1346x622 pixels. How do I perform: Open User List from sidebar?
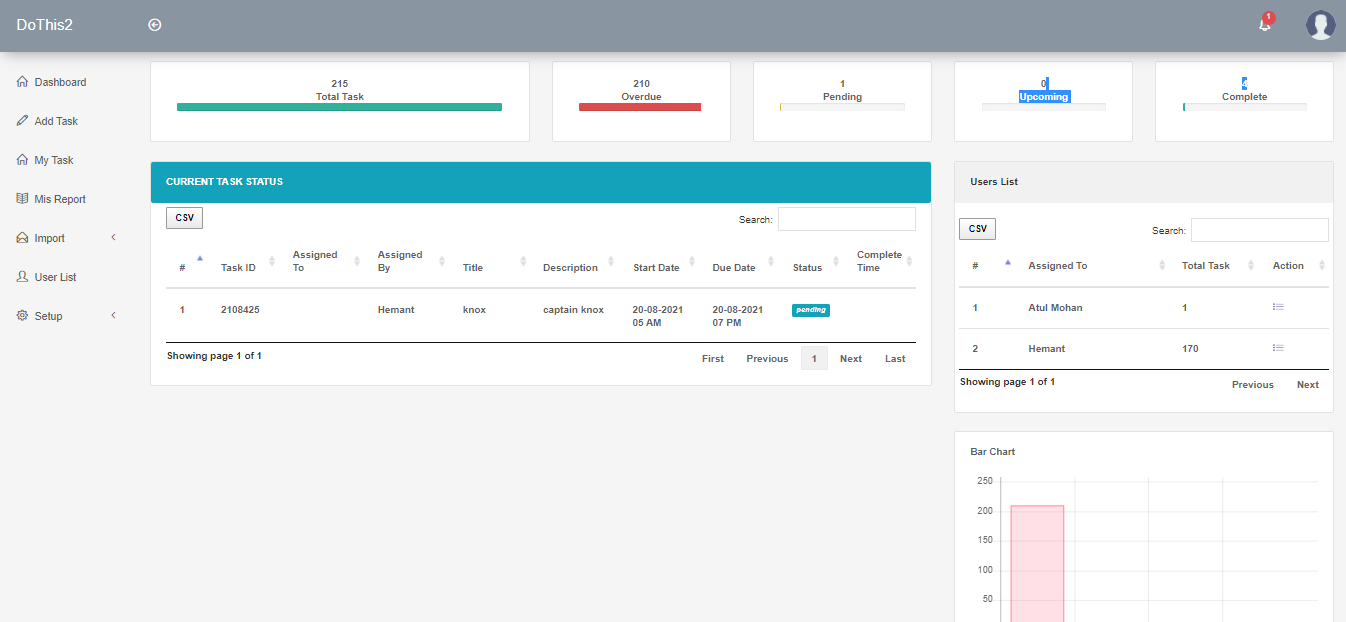coord(55,277)
